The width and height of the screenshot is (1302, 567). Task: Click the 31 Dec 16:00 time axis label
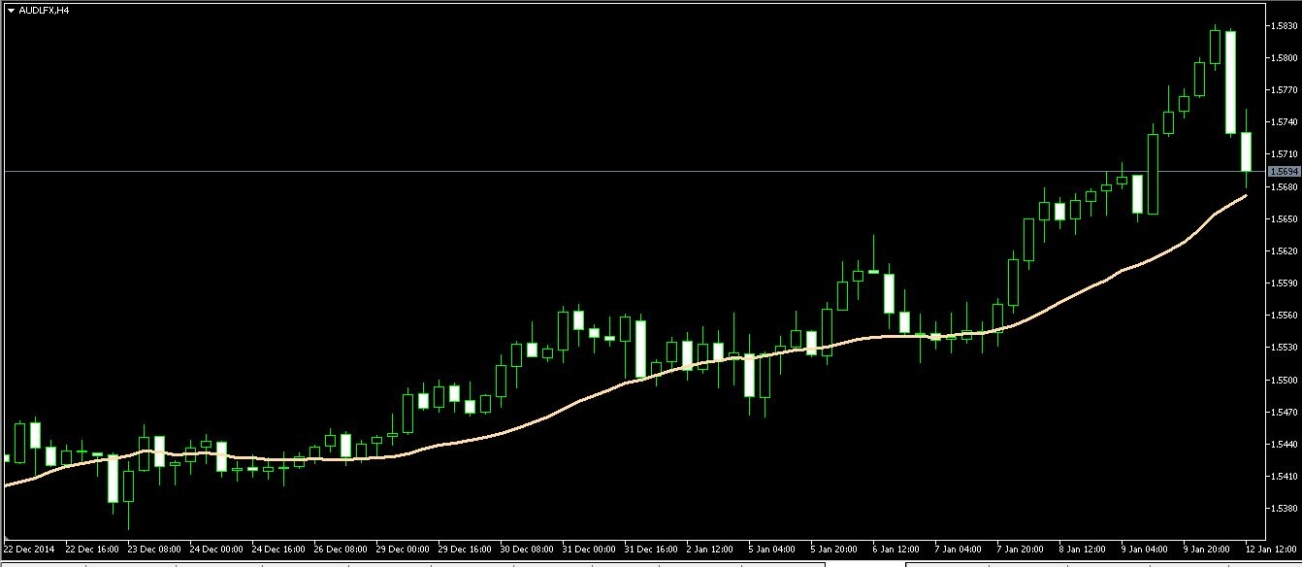[651, 549]
